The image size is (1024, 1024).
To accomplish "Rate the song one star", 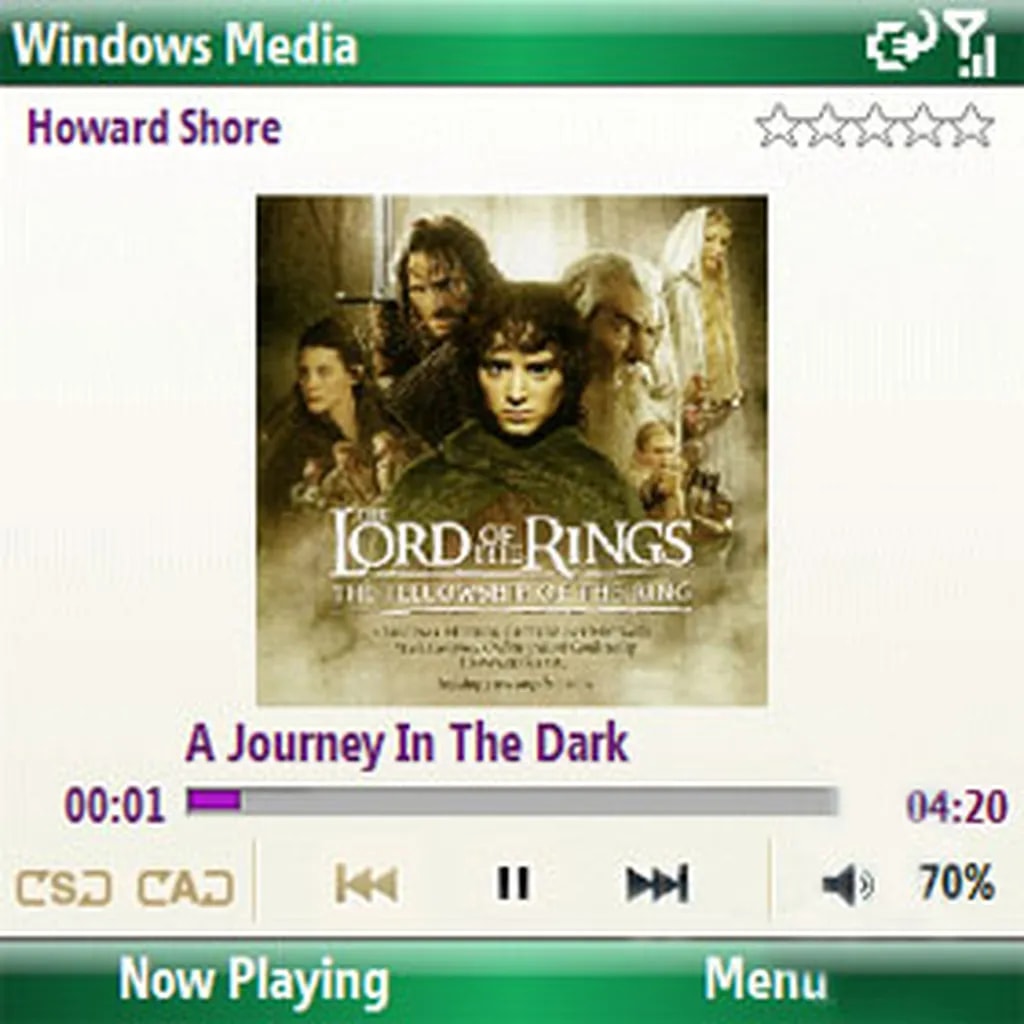I will 779,125.
